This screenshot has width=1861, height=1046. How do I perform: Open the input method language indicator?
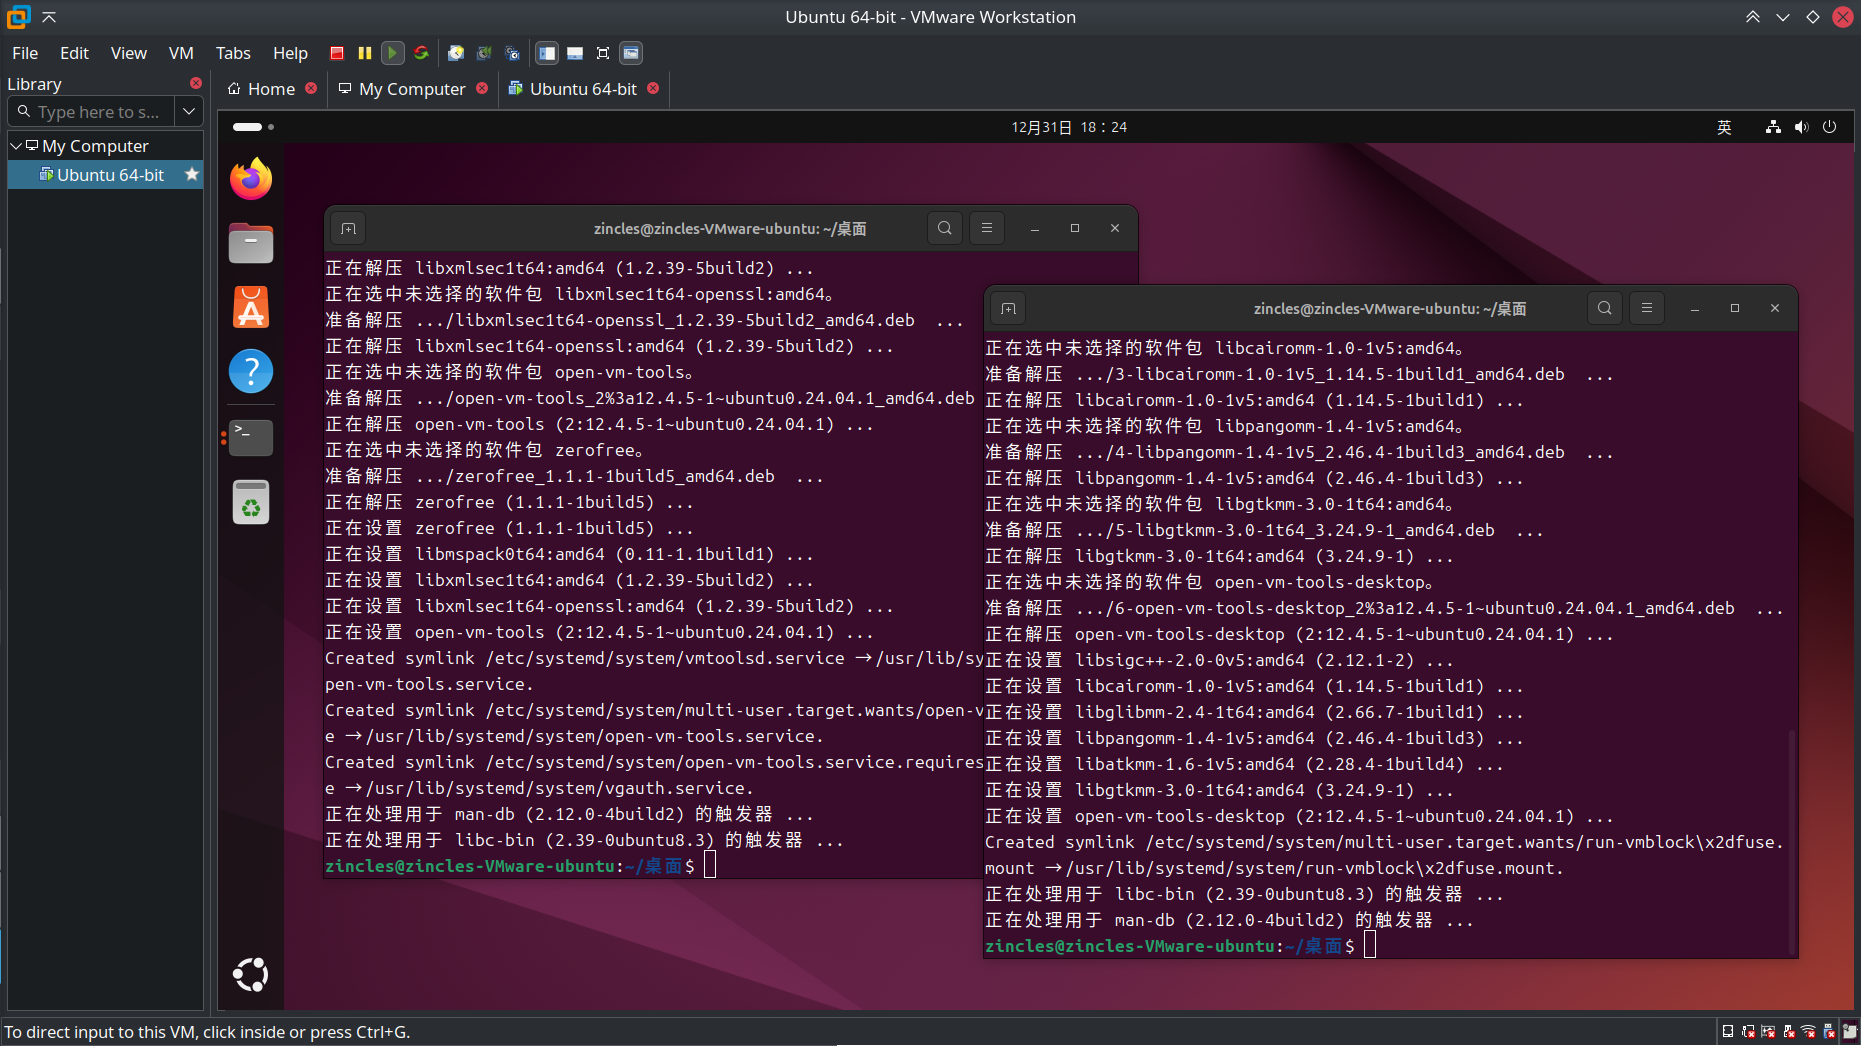click(x=1724, y=127)
